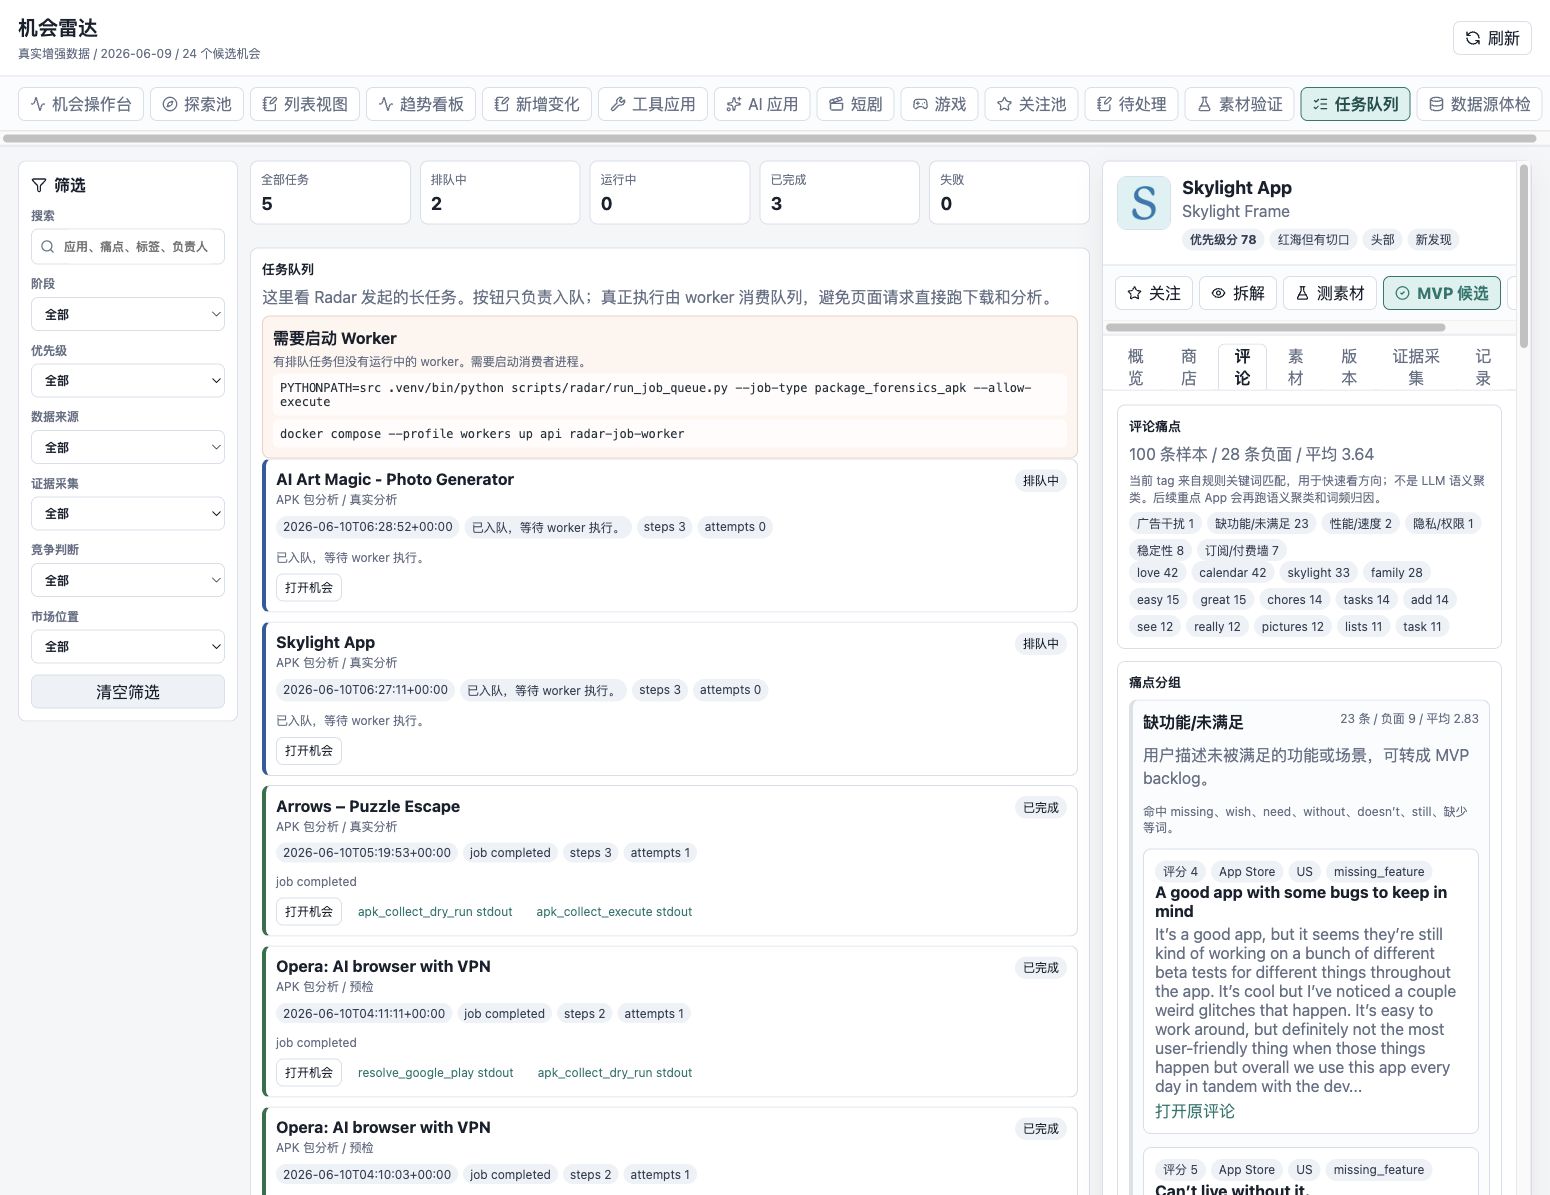This screenshot has width=1550, height=1195.
Task: Click the magnifier icon in search box
Action: pos(48,246)
